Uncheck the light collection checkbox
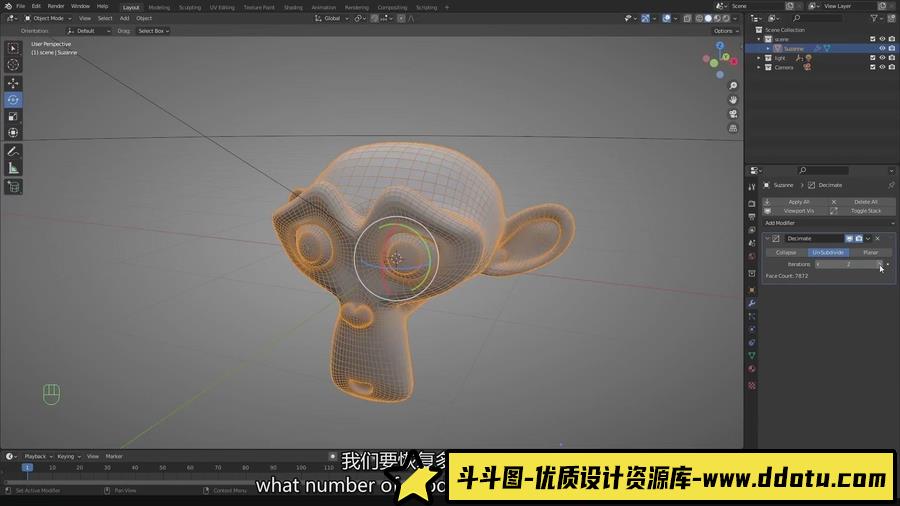This screenshot has width=900, height=506. (x=873, y=58)
